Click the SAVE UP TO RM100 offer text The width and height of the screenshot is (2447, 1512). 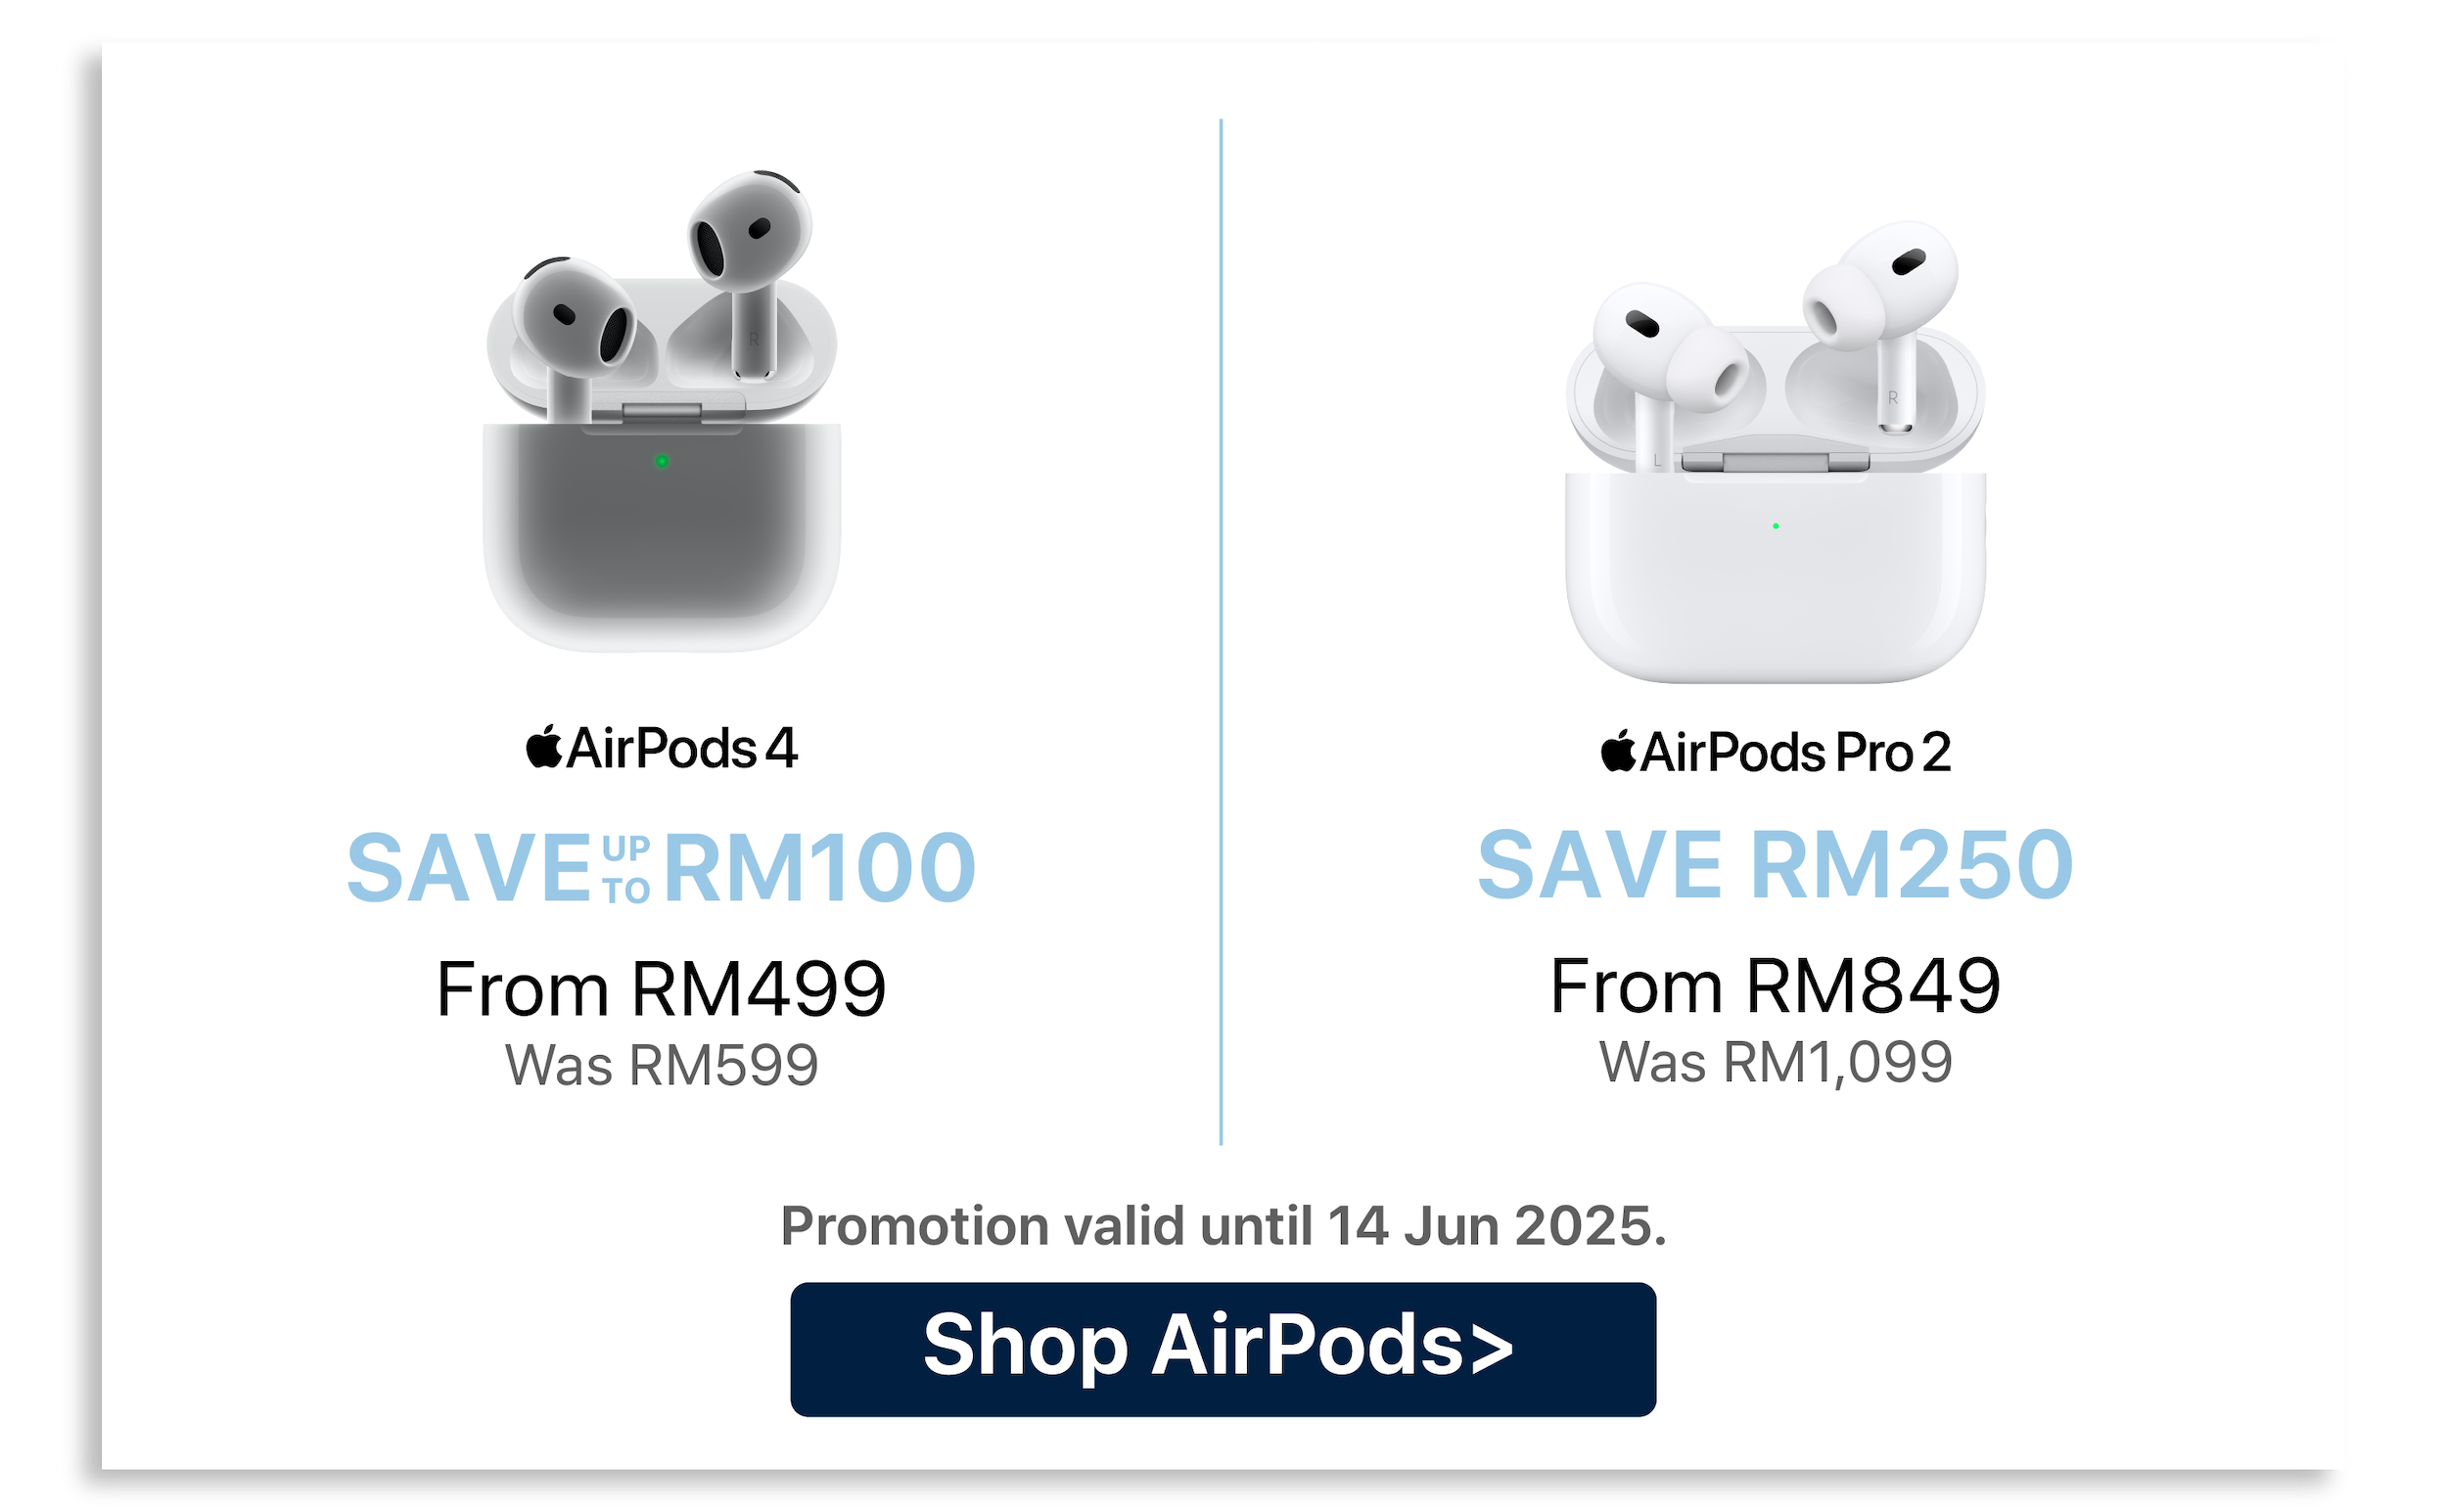pos(661,868)
